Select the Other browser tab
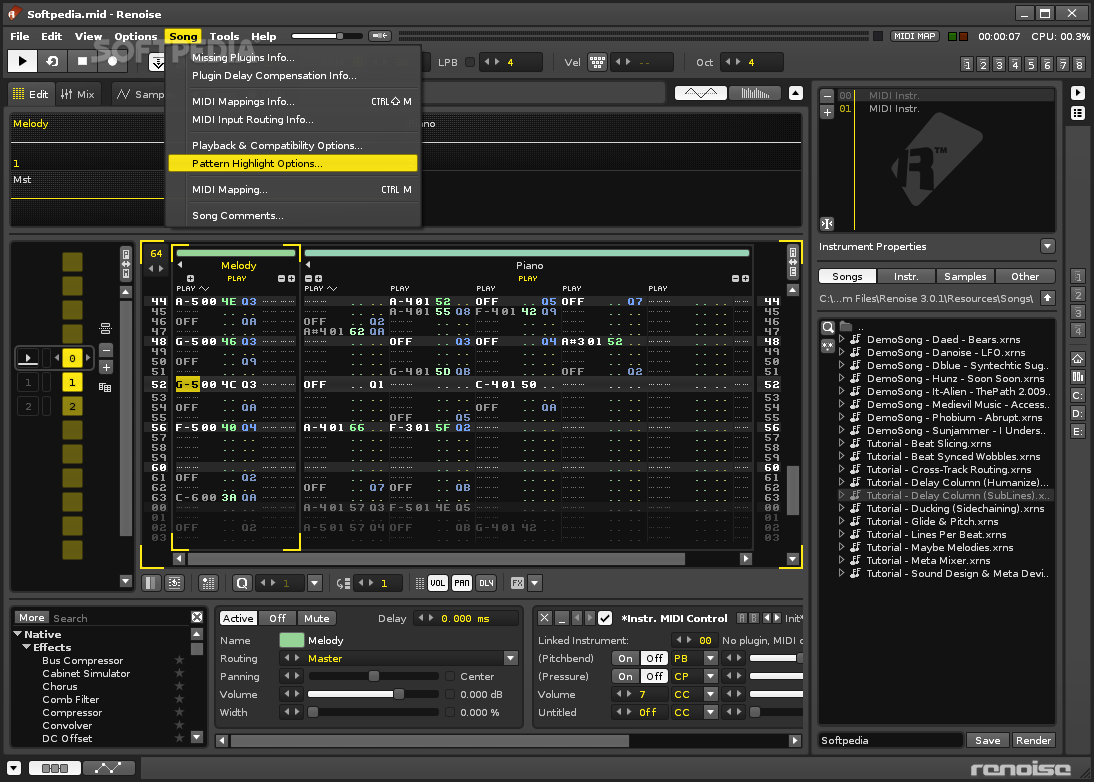 [x=1025, y=276]
